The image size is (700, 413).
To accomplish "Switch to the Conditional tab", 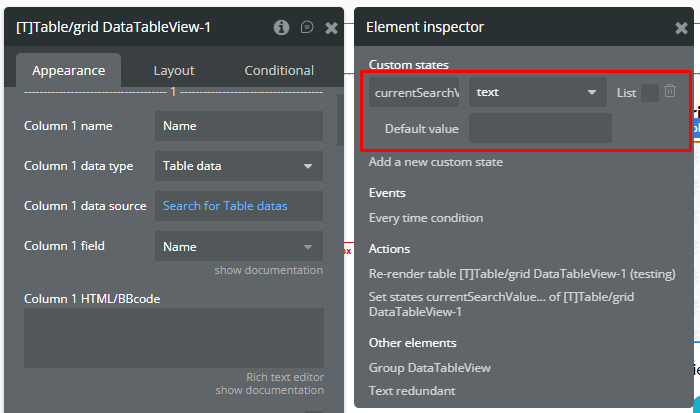I will (279, 70).
